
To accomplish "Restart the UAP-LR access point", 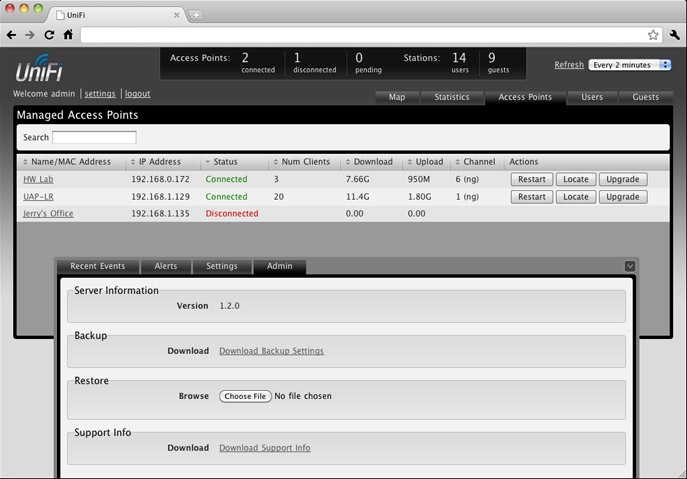I will pyautogui.click(x=532, y=197).
